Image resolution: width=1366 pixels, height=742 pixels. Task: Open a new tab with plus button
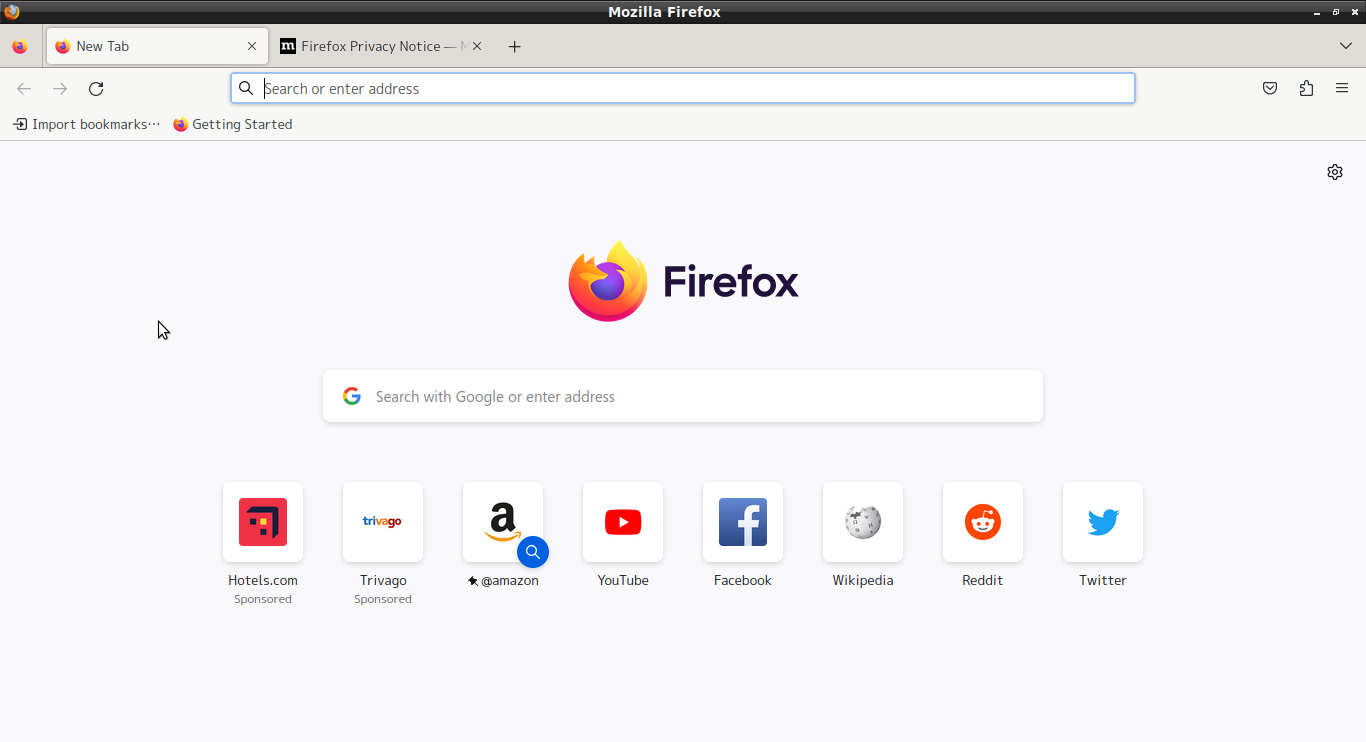point(514,46)
